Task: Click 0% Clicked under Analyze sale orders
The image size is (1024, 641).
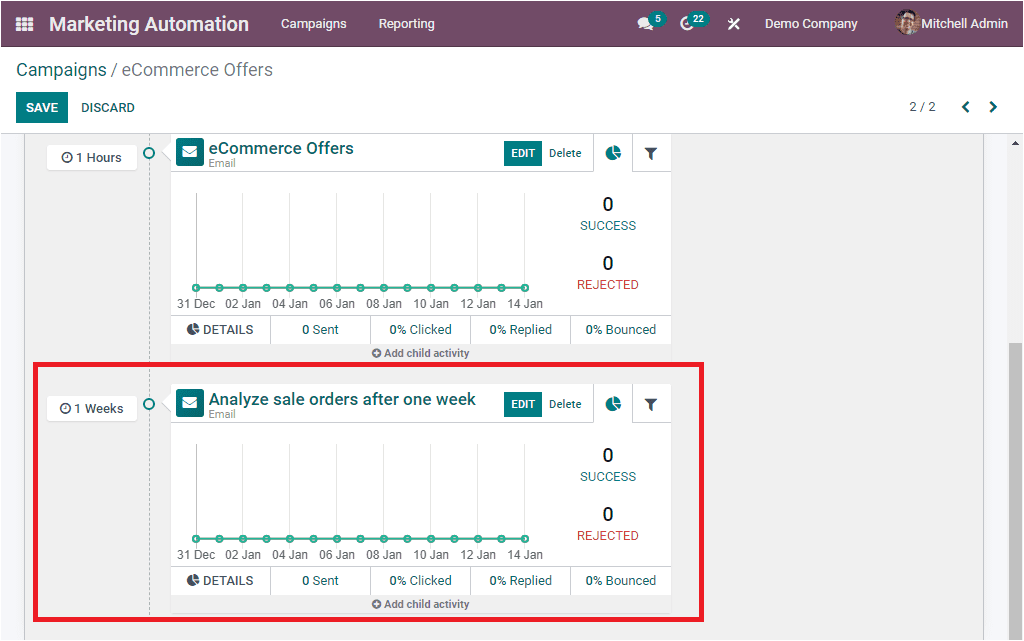Action: (x=421, y=580)
